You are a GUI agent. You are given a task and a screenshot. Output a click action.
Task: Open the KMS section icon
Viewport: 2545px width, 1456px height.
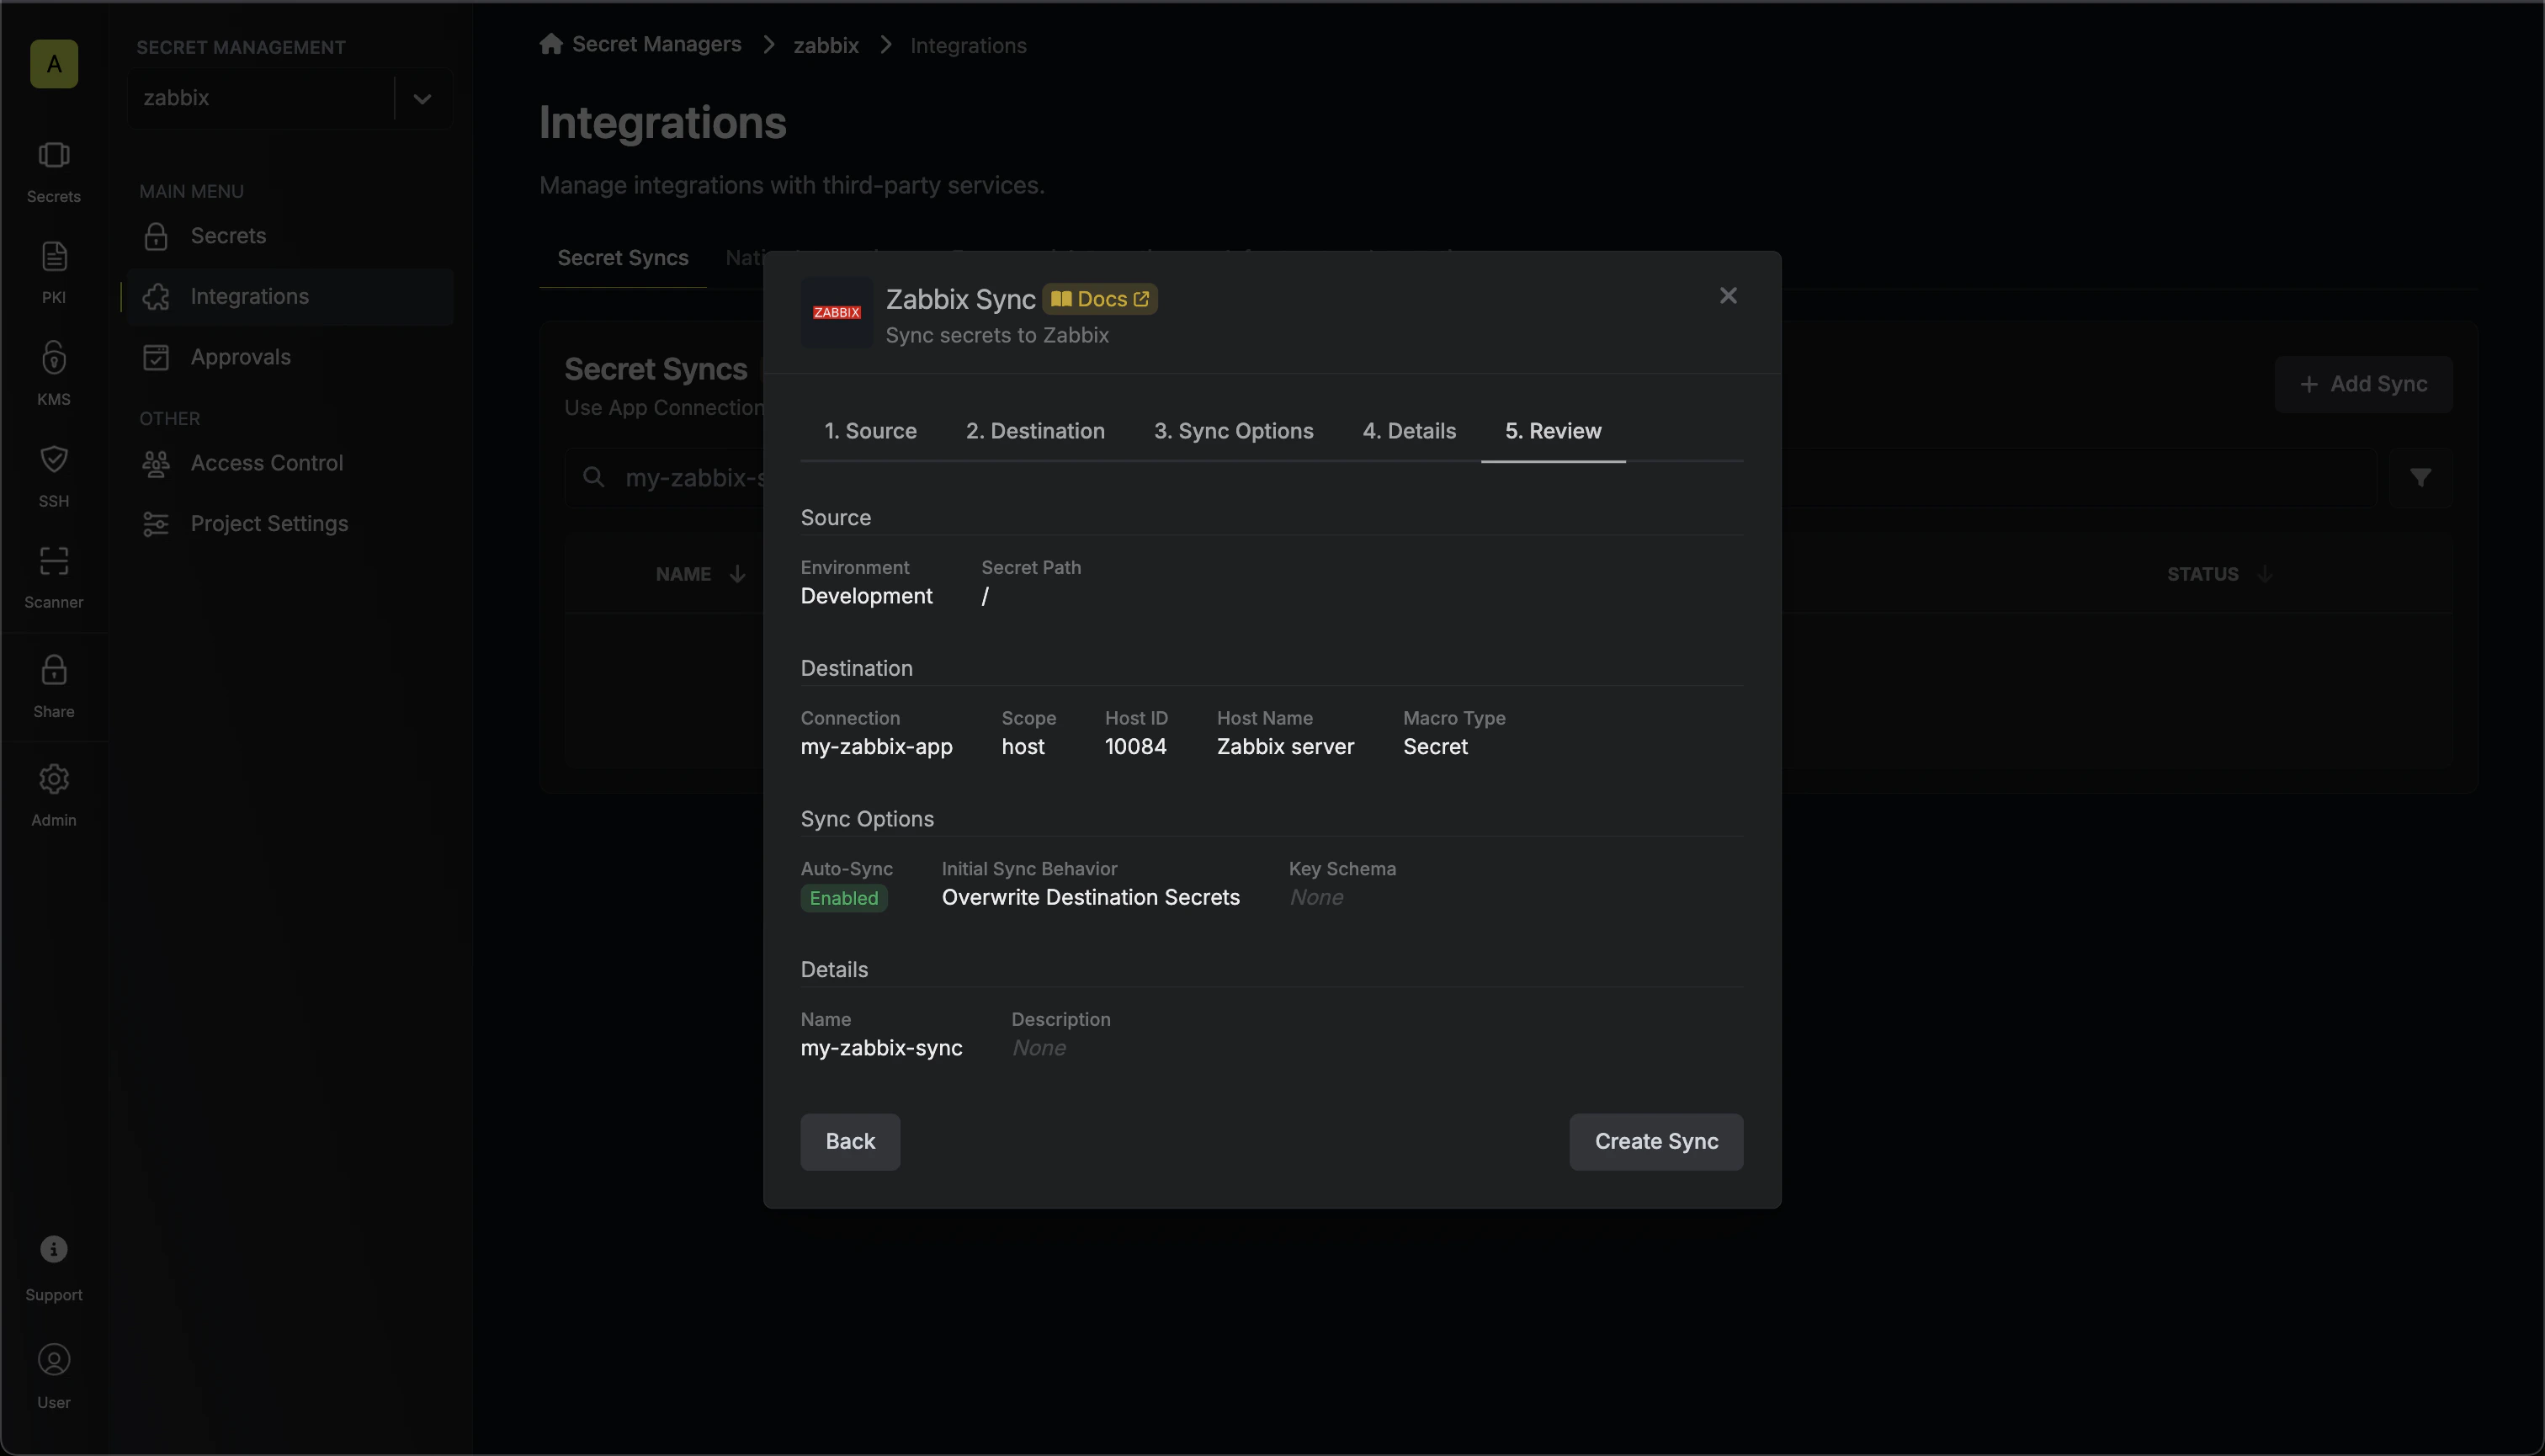(x=54, y=374)
